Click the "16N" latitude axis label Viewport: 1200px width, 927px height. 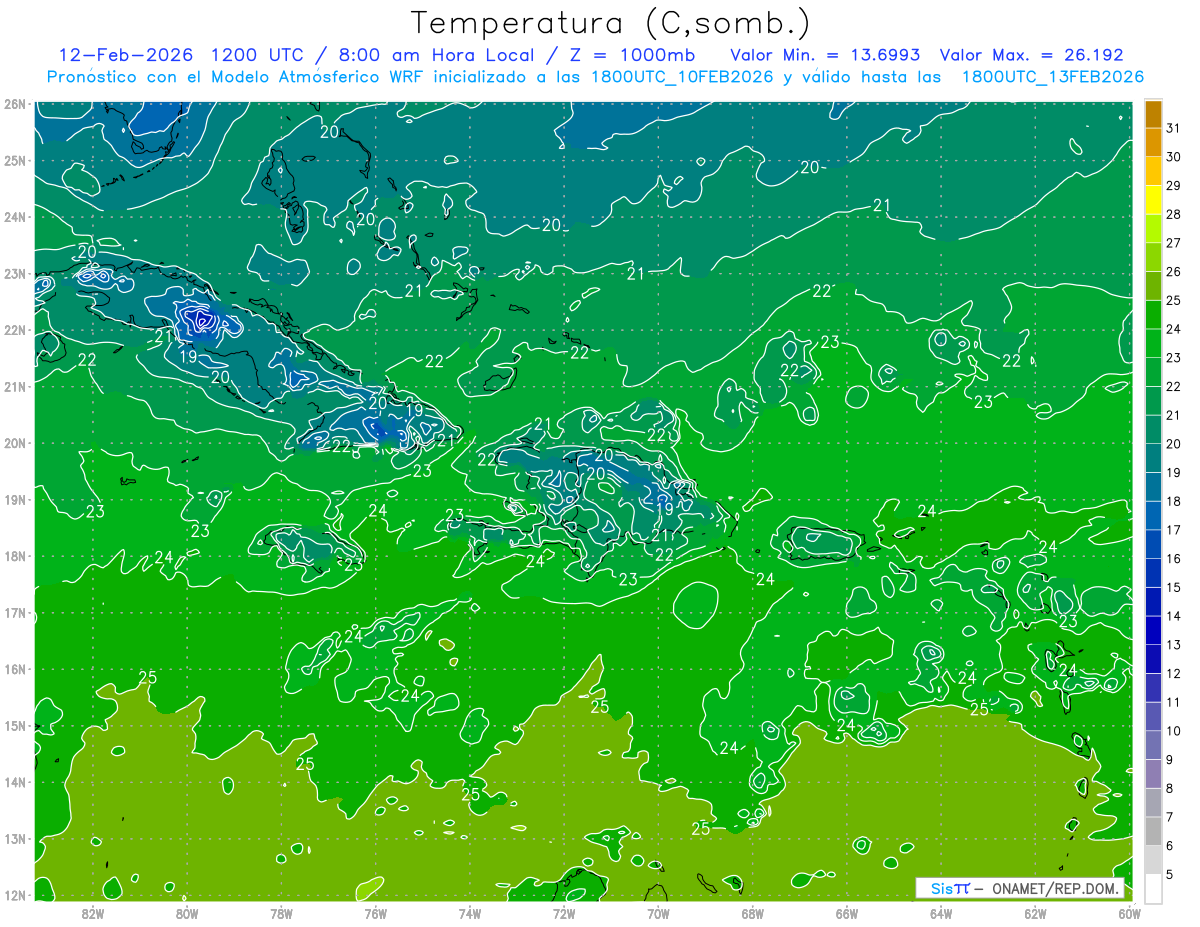pos(15,669)
